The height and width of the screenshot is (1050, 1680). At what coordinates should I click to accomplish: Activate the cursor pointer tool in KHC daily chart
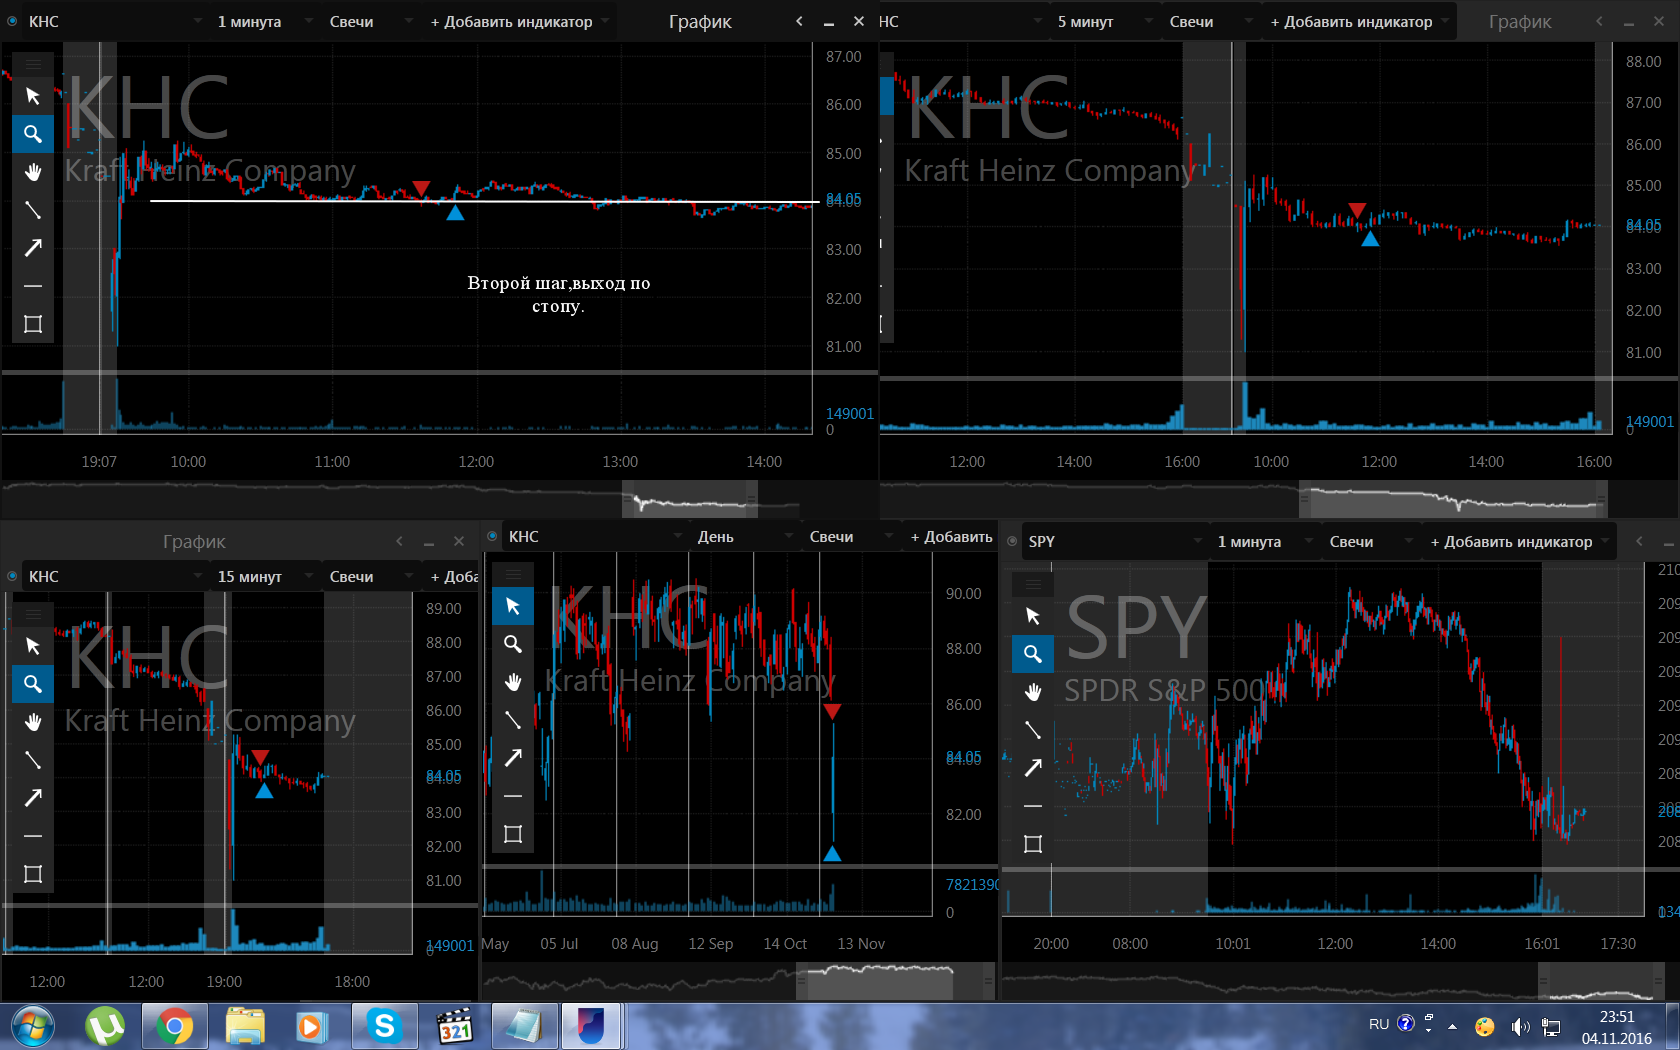pos(513,606)
